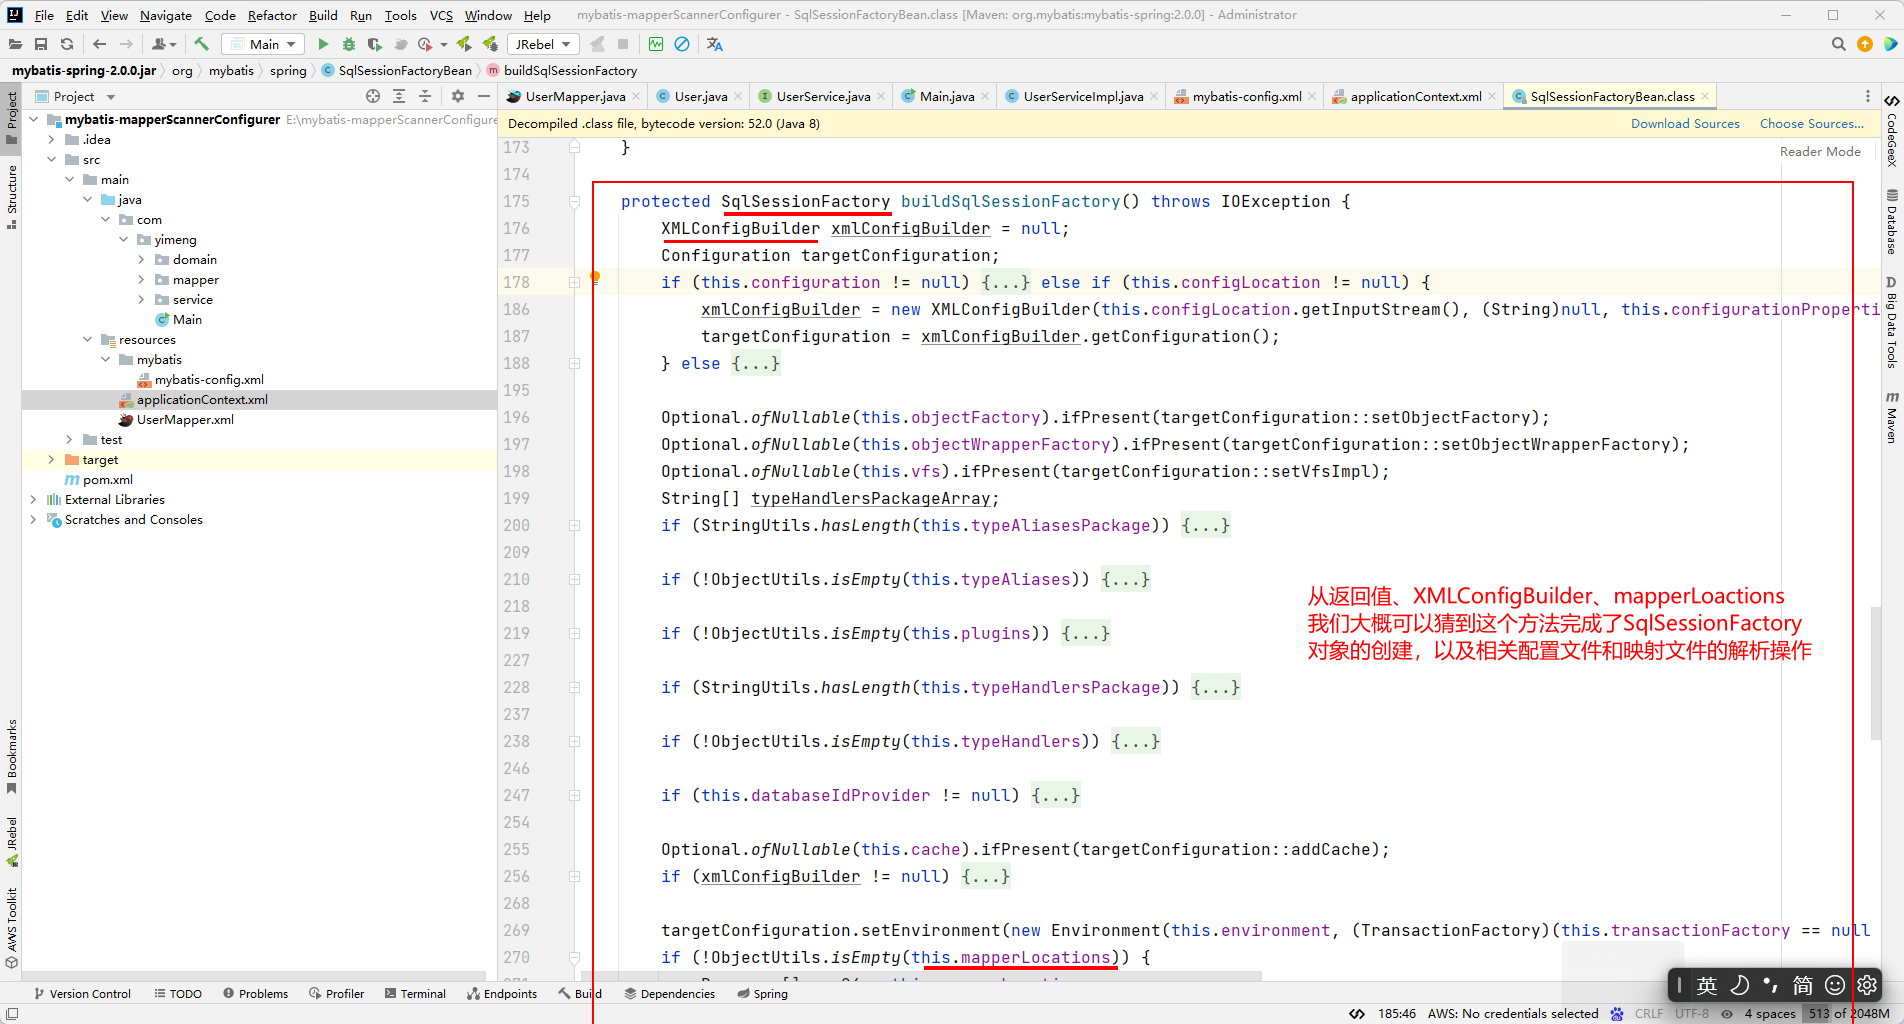Click the intention bulb on line 178

(595, 277)
